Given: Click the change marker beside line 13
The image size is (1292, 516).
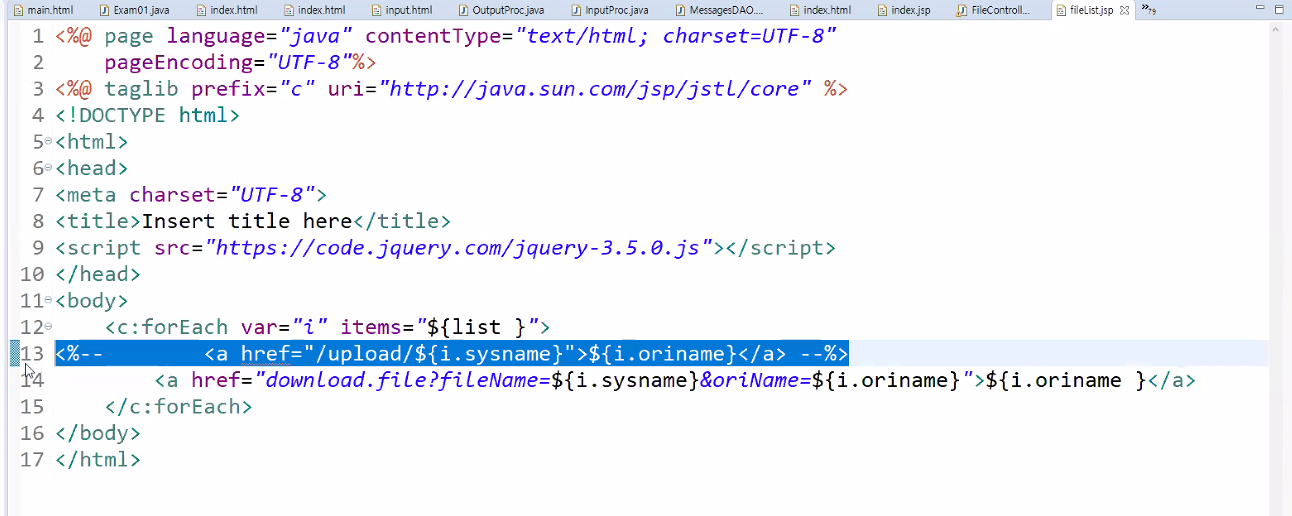Looking at the screenshot, I should 14,353.
